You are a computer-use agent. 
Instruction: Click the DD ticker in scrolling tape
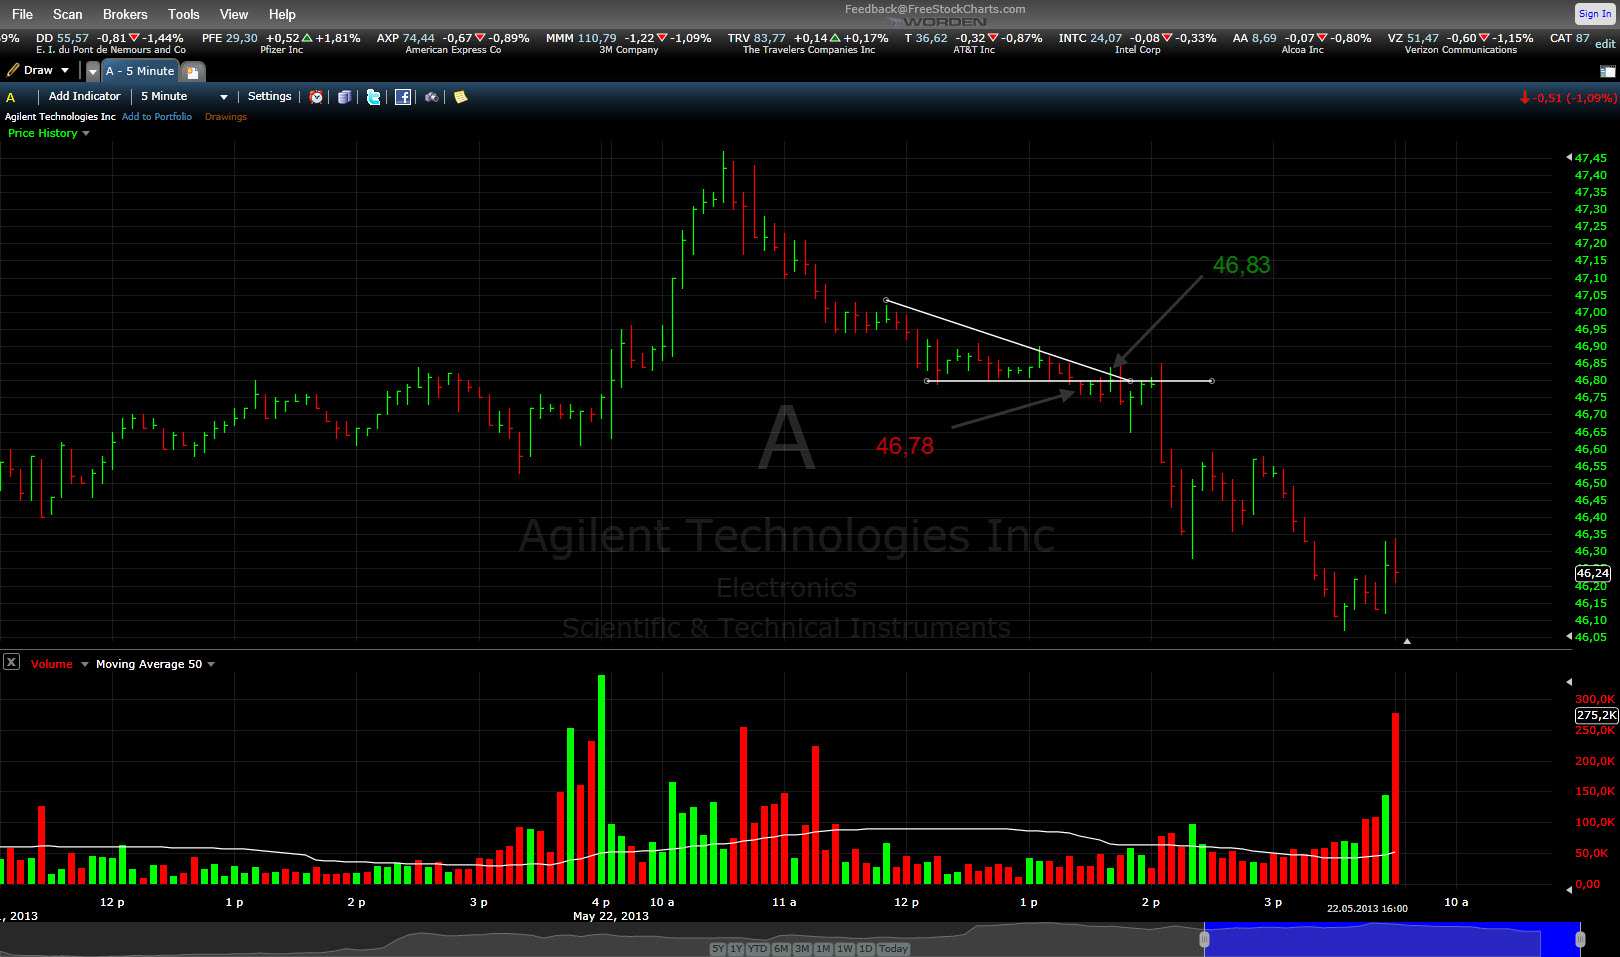(110, 43)
